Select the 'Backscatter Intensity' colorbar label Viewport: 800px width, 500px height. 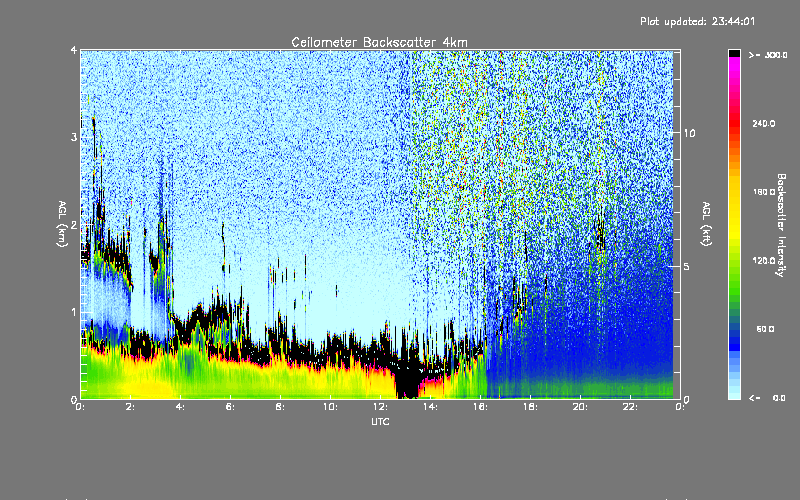(x=781, y=225)
